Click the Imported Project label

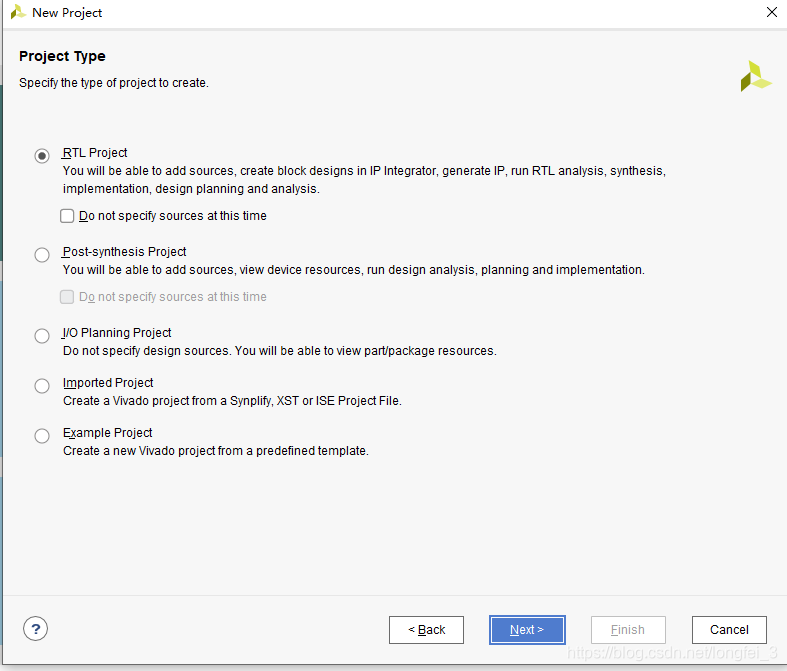108,383
